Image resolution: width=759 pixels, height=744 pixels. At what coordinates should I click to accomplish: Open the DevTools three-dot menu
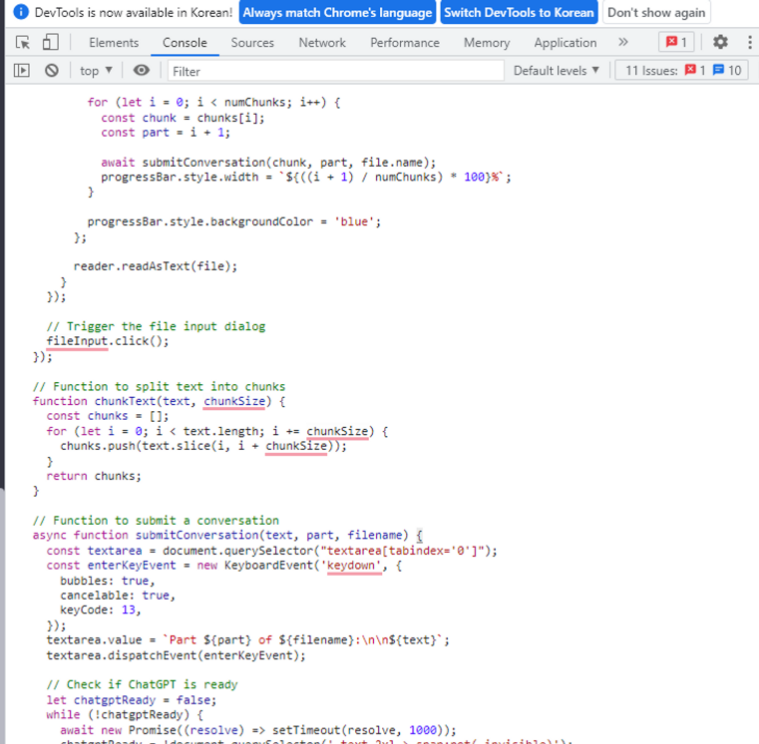point(749,42)
